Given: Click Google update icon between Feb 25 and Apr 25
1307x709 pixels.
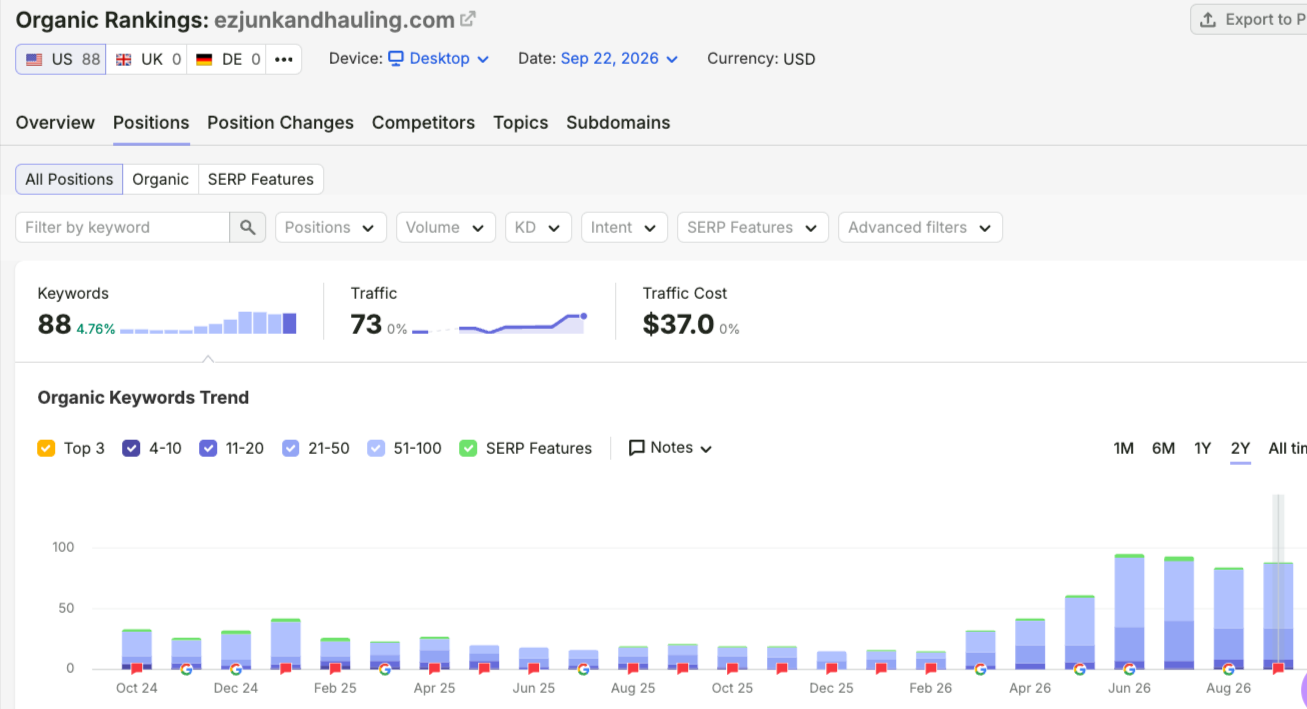Looking at the screenshot, I should tap(385, 669).
